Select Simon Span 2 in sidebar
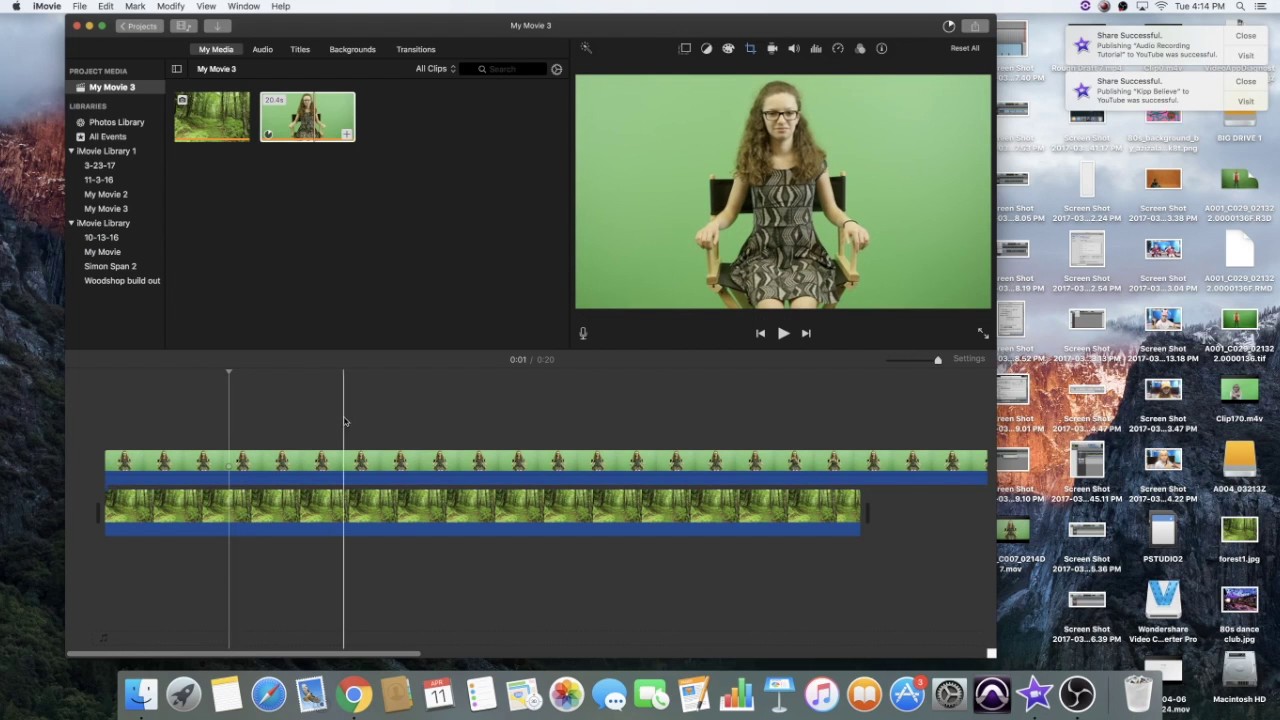Screen dimensions: 1280x720 tap(110, 266)
